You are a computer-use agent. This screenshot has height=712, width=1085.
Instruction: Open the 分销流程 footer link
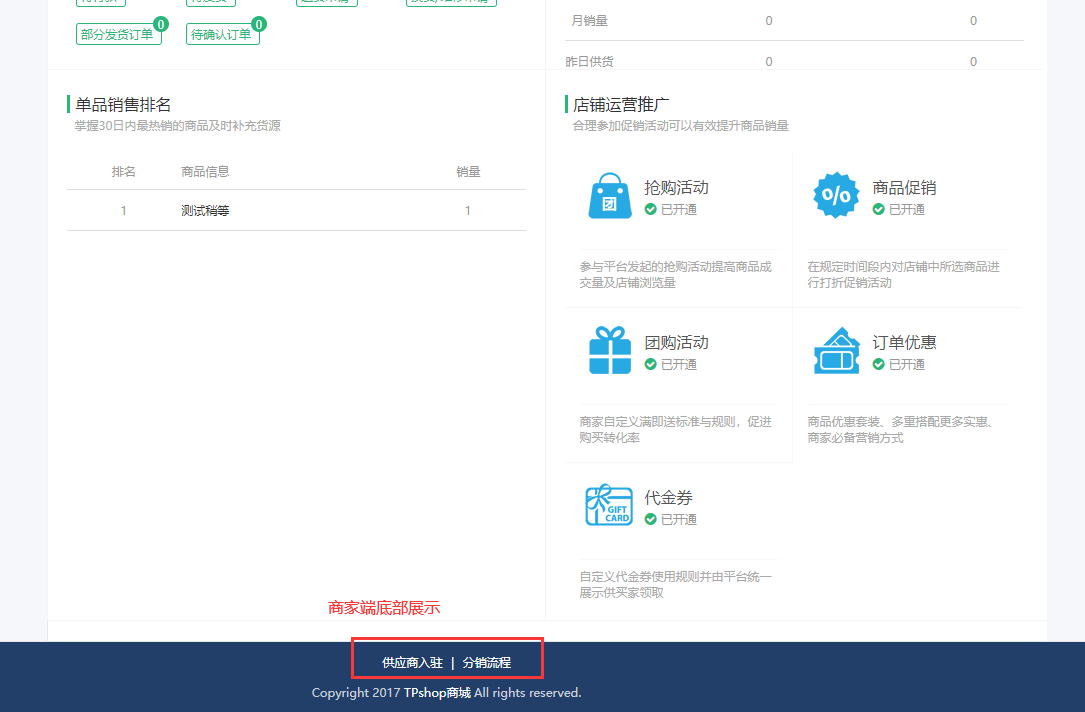[x=487, y=663]
